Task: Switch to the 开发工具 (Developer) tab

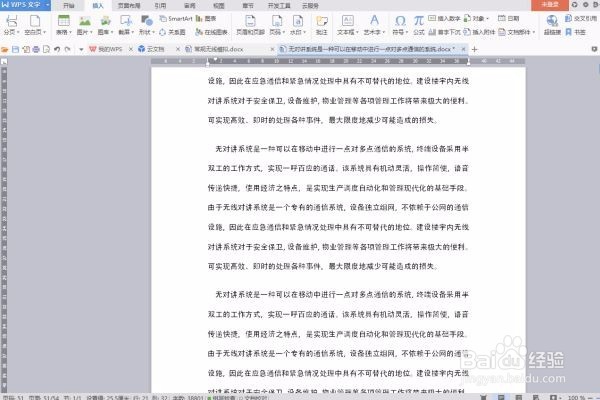Action: click(279, 6)
